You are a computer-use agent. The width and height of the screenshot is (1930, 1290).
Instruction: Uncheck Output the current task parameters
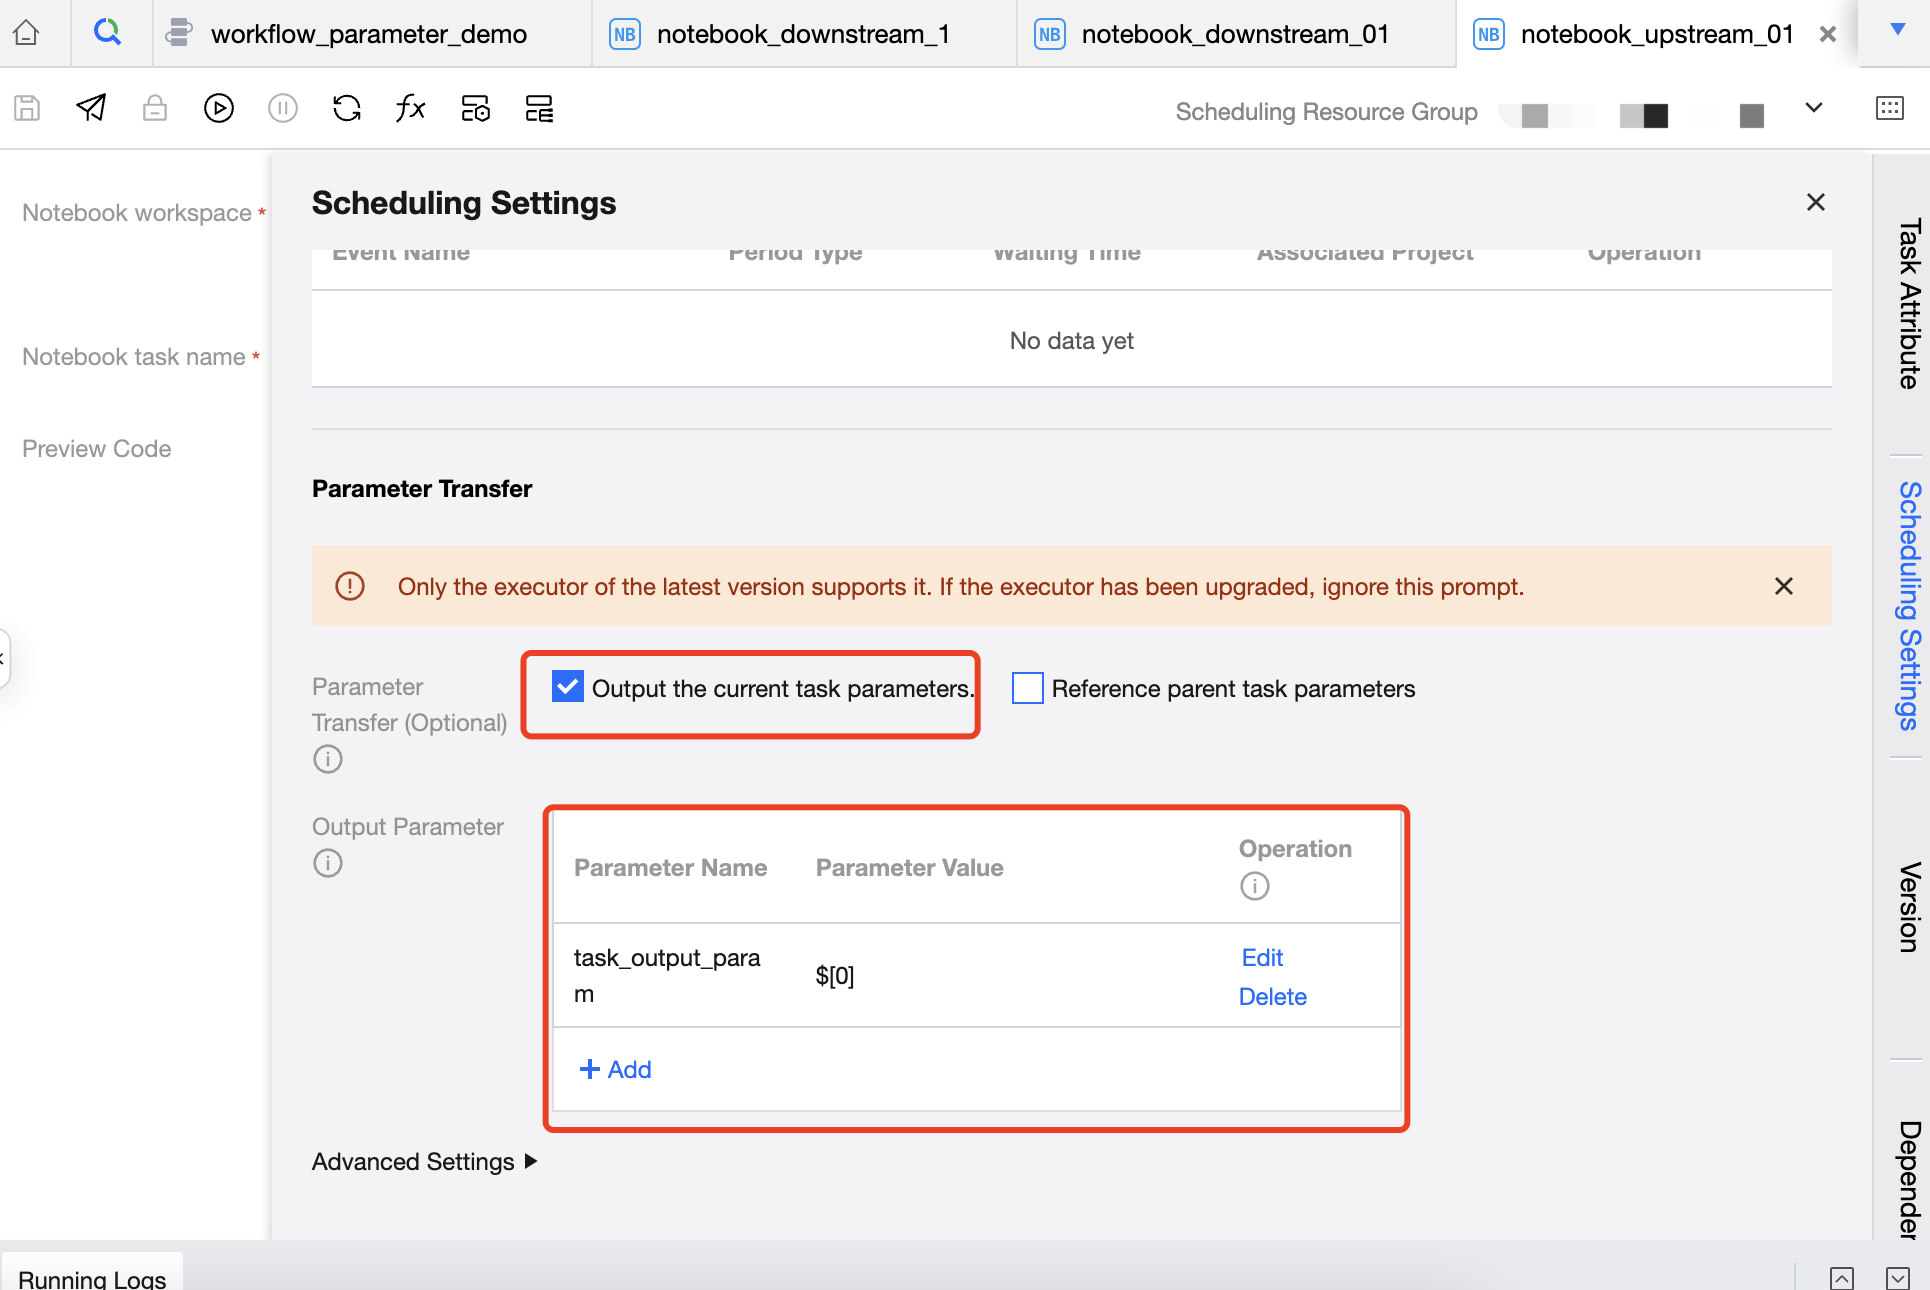568,687
